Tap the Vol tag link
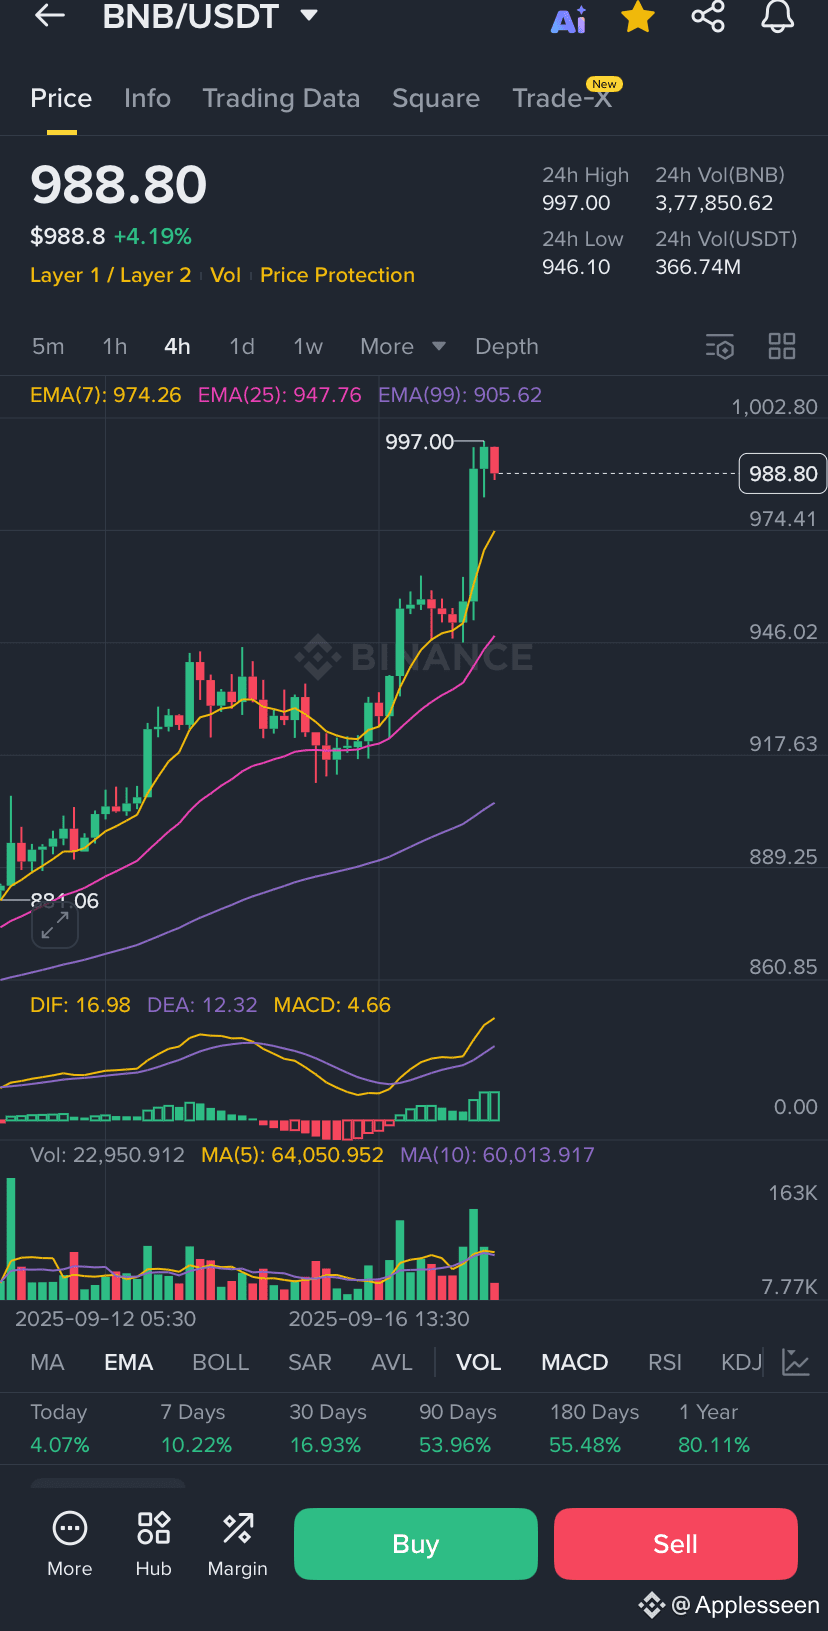This screenshot has height=1631, width=828. (225, 275)
